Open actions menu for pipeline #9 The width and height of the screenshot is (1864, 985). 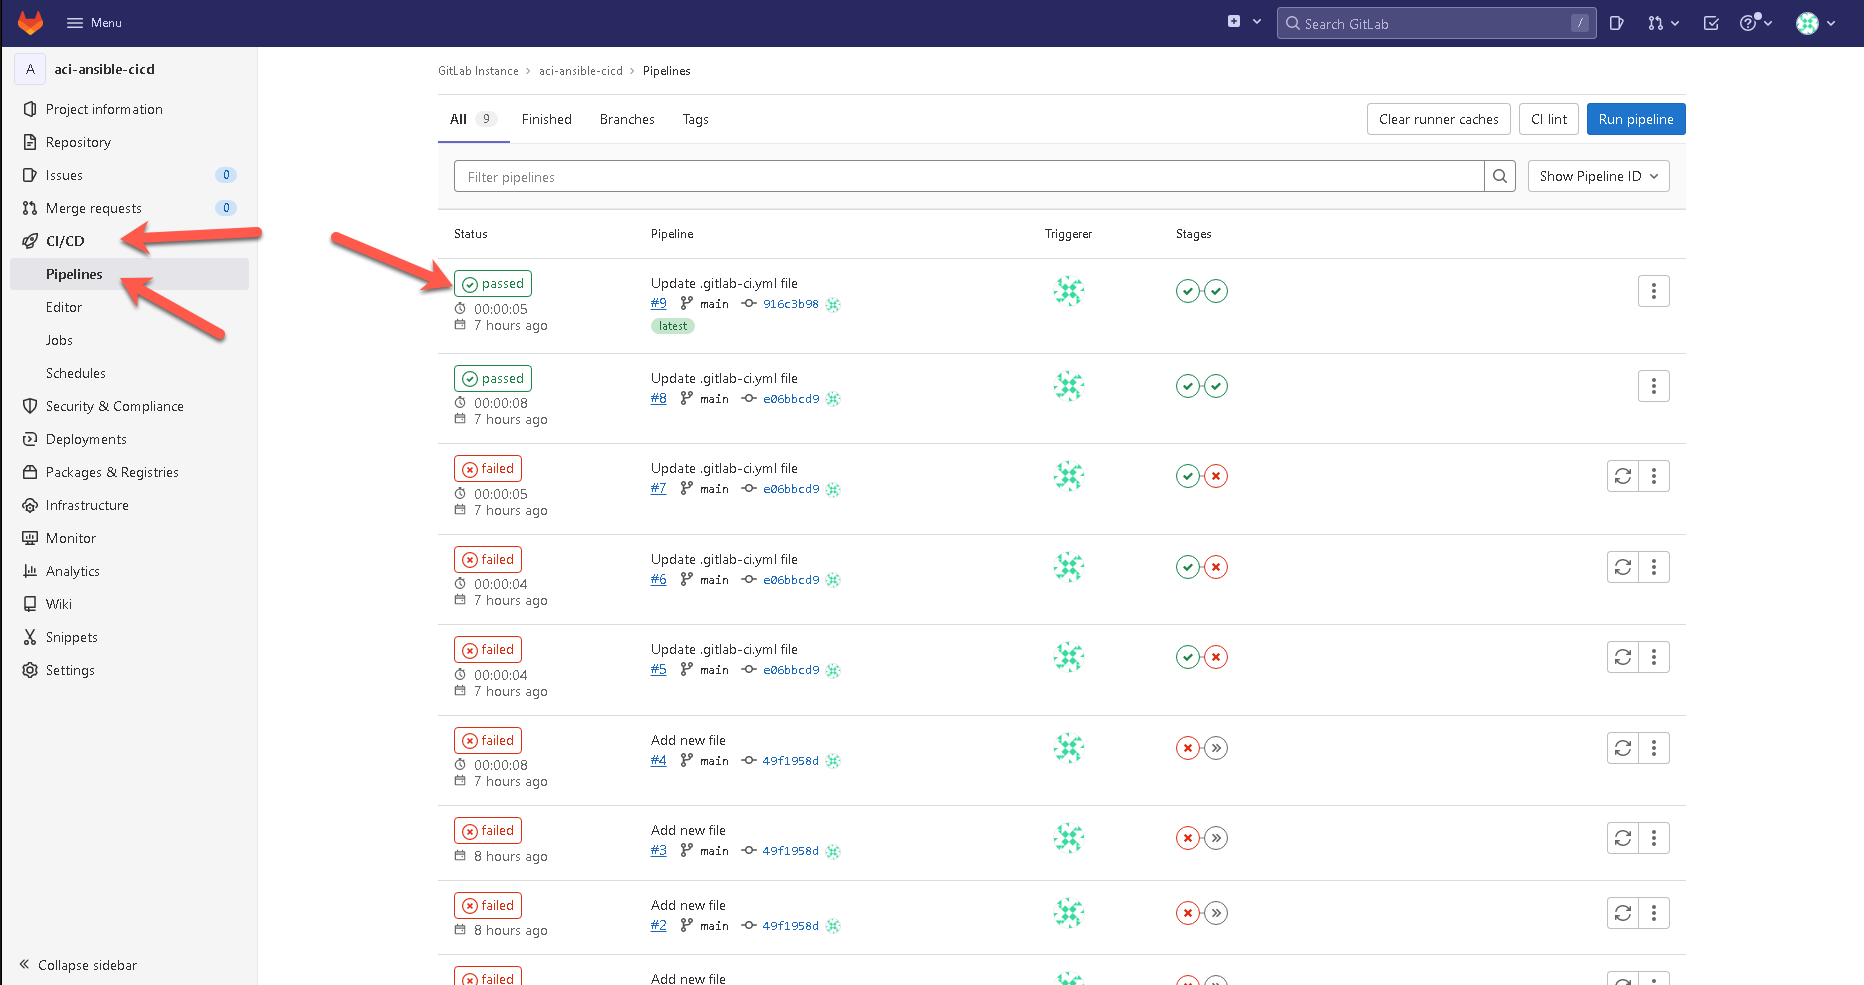pos(1654,291)
